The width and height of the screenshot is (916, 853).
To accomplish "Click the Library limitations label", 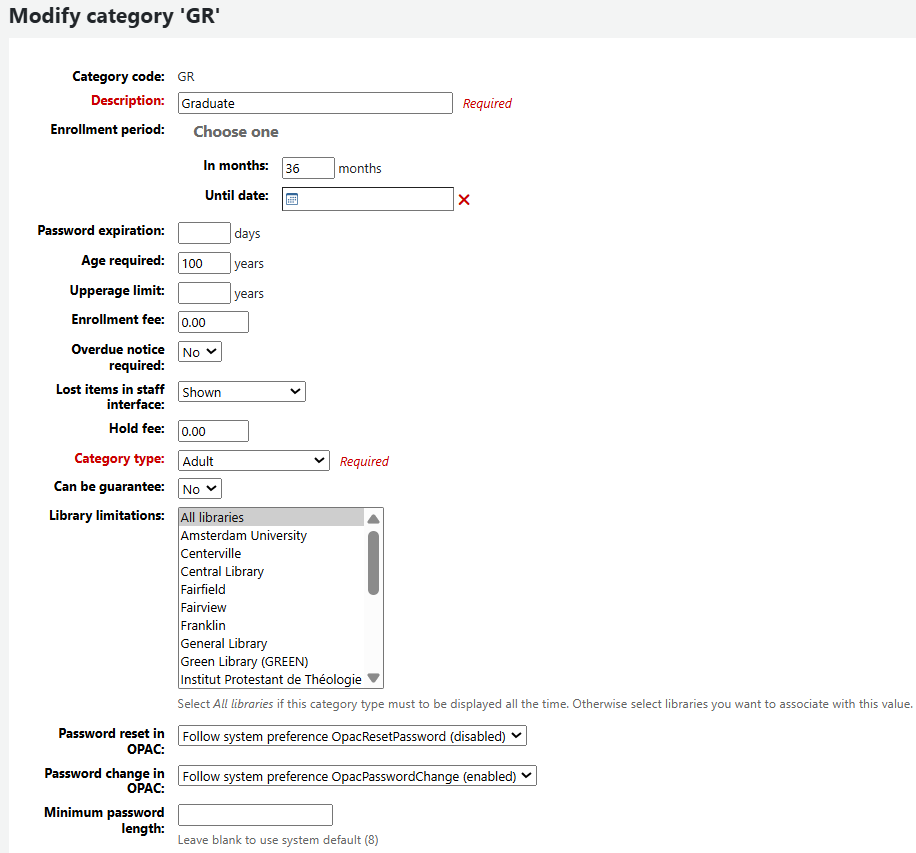I will (107, 515).
